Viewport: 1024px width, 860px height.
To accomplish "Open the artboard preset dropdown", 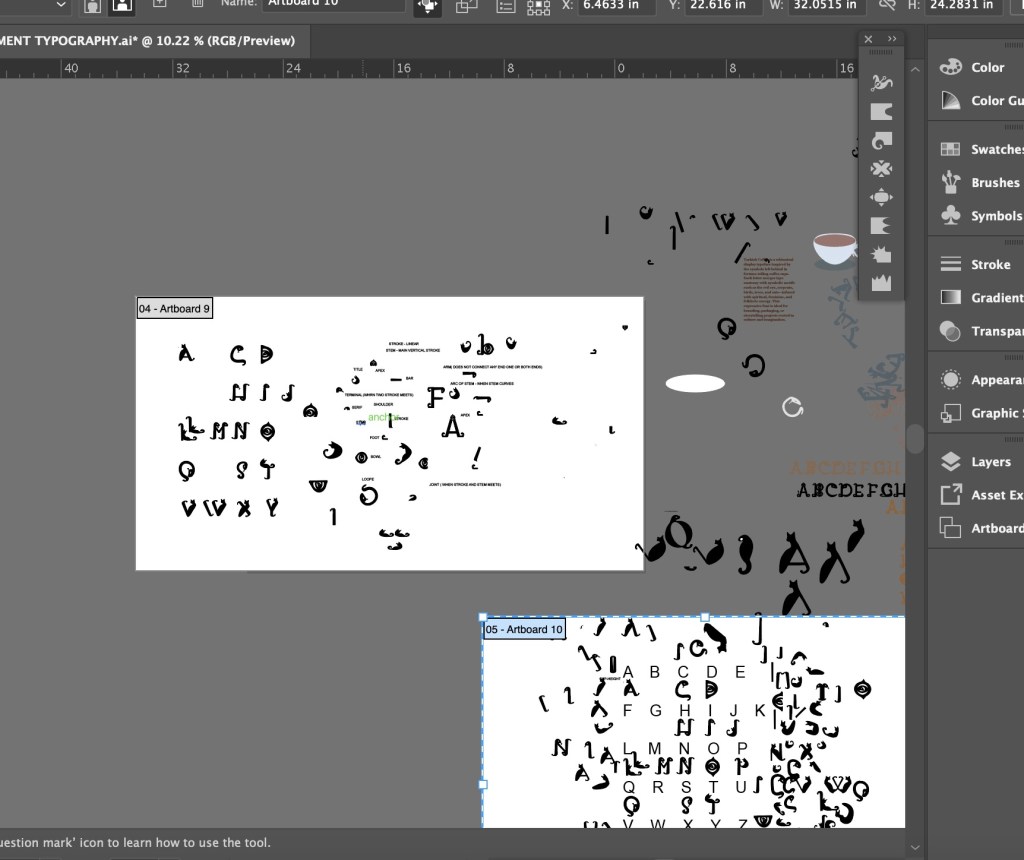I will coord(60,5).
